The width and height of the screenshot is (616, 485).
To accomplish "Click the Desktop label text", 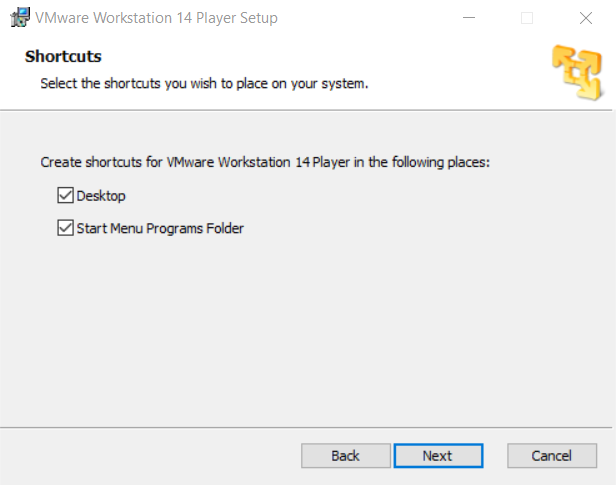I will click(x=101, y=196).
